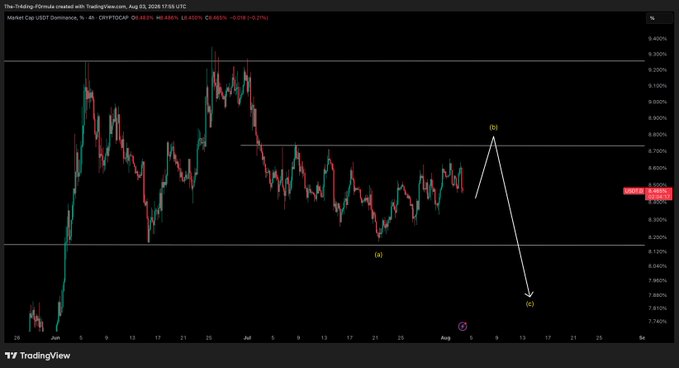Viewport: 679px width, 368px height.
Task: Click the Jul label on time axis
Action: click(x=247, y=338)
